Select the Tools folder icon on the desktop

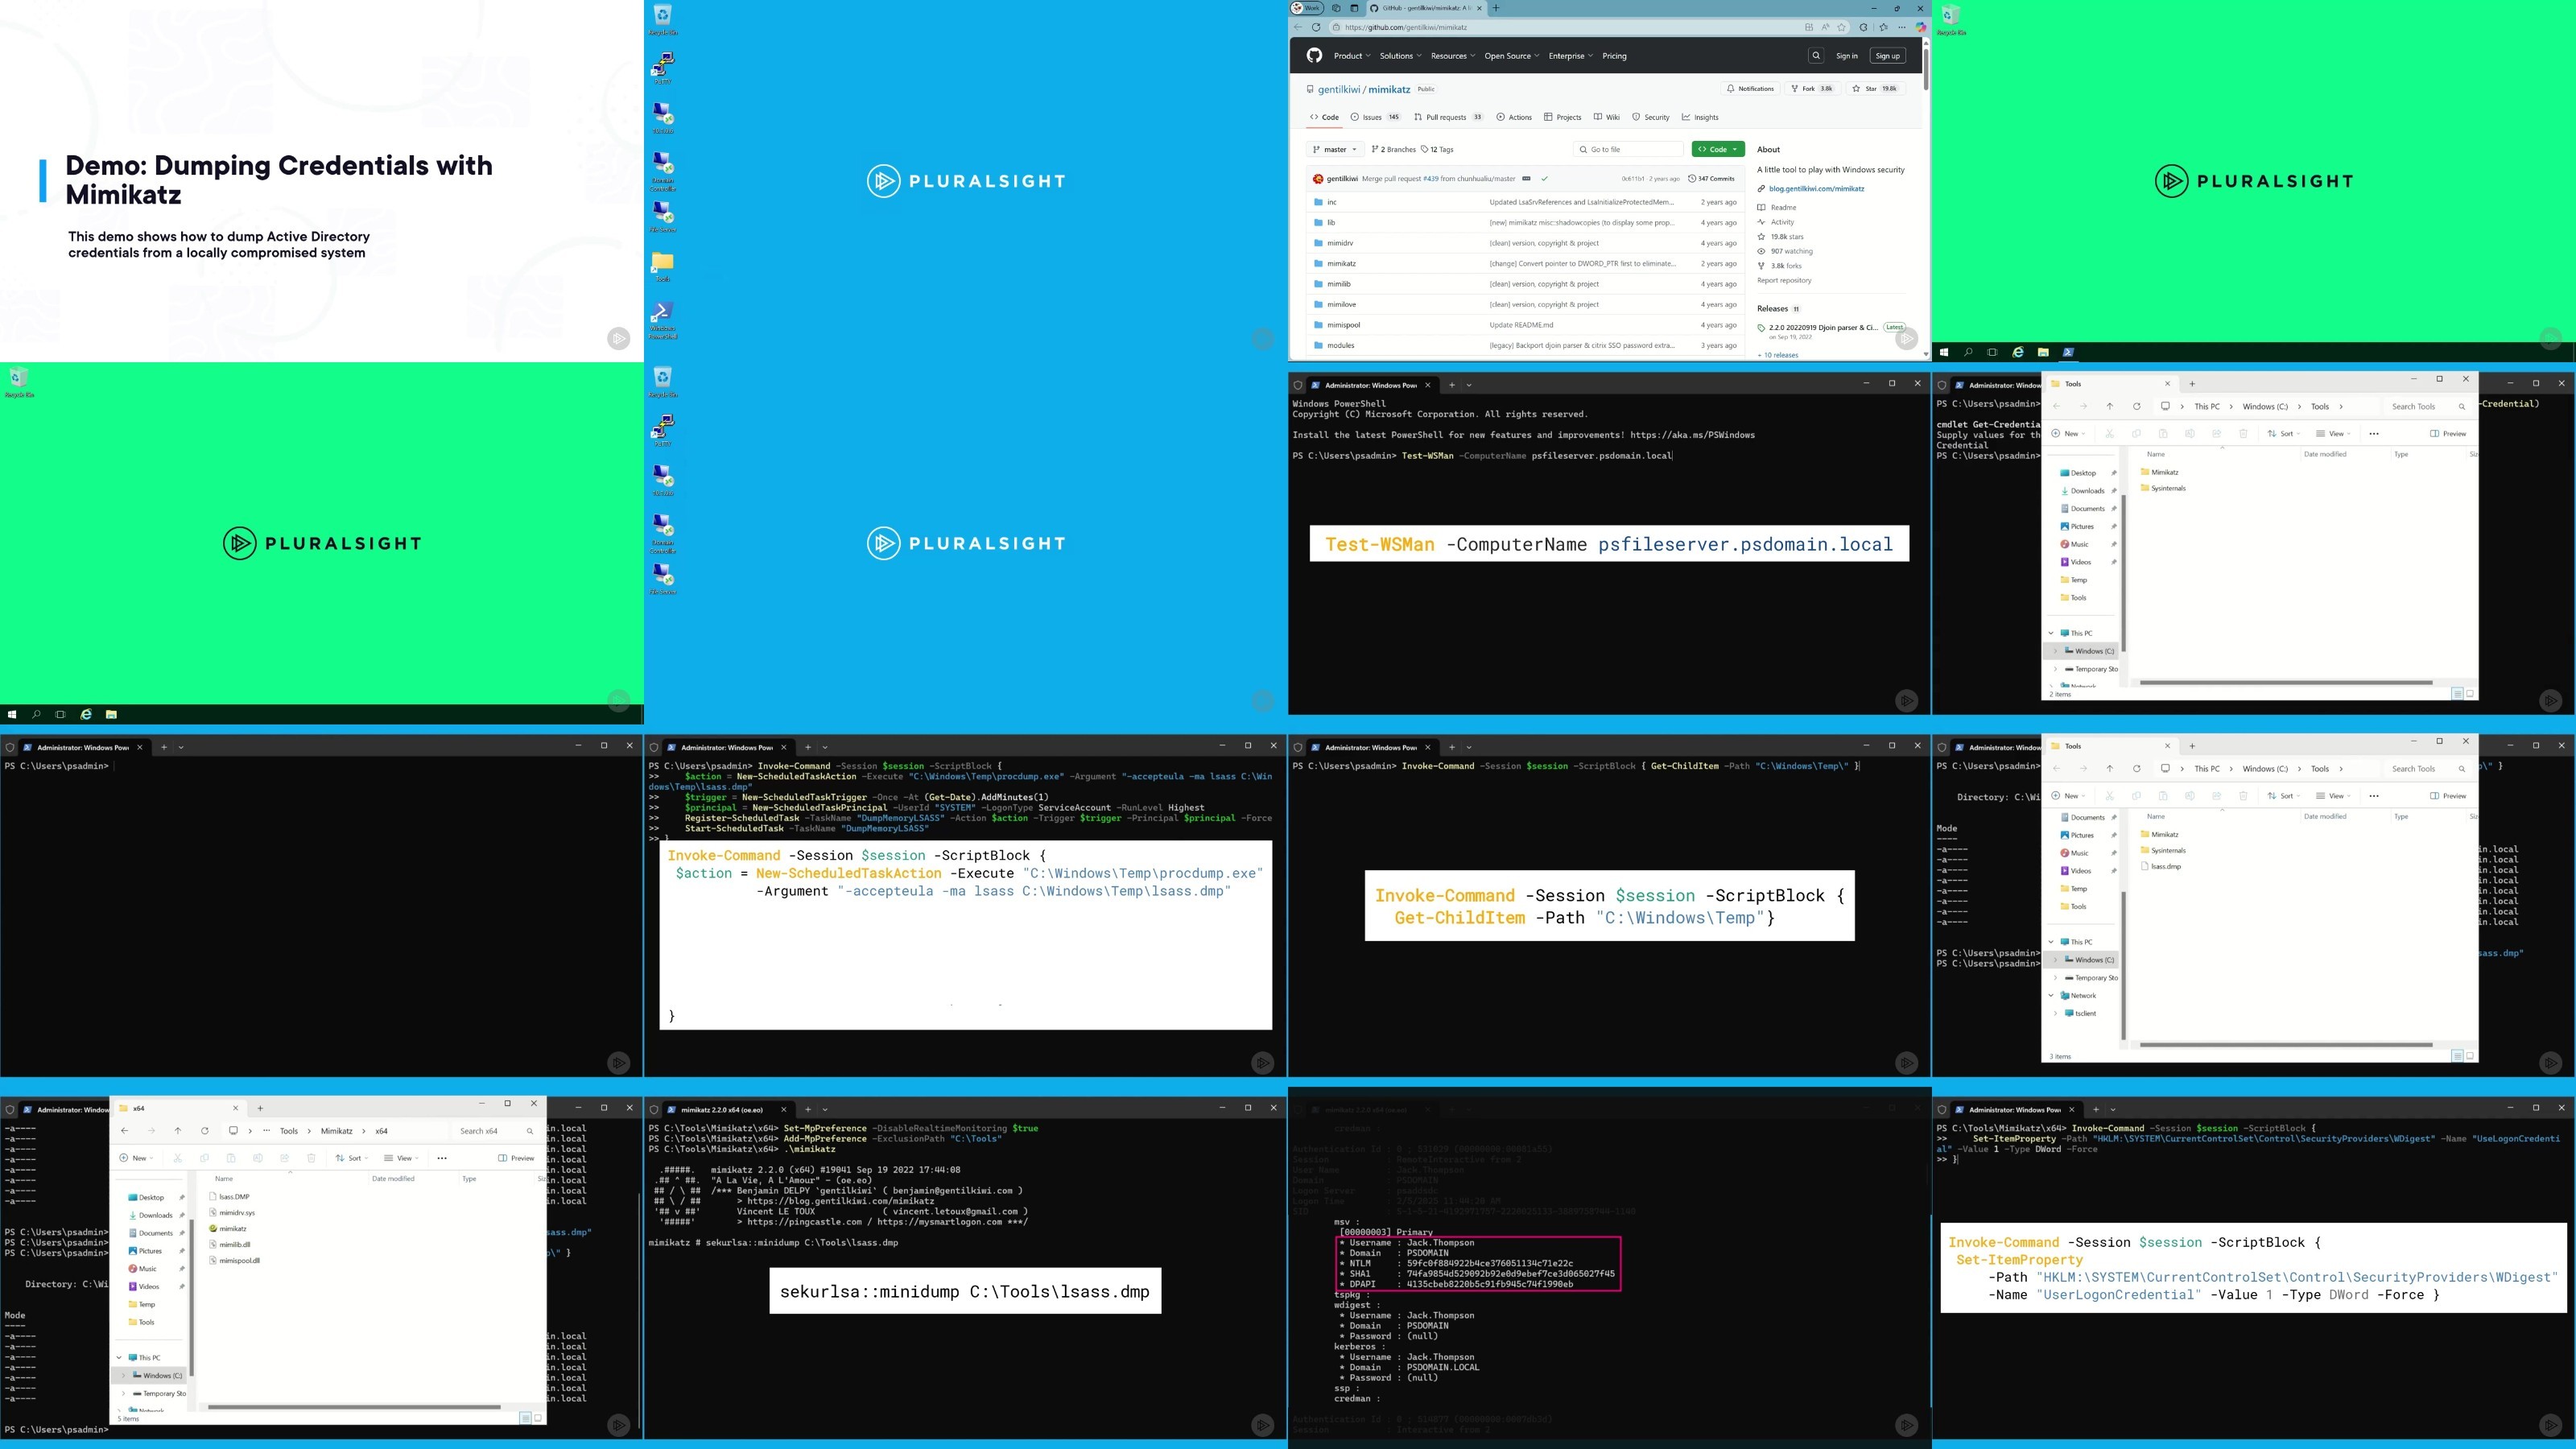(662, 267)
